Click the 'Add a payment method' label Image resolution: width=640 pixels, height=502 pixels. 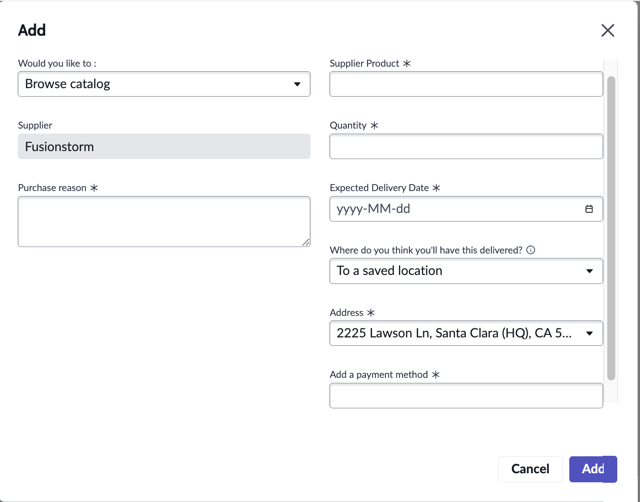pyautogui.click(x=379, y=375)
